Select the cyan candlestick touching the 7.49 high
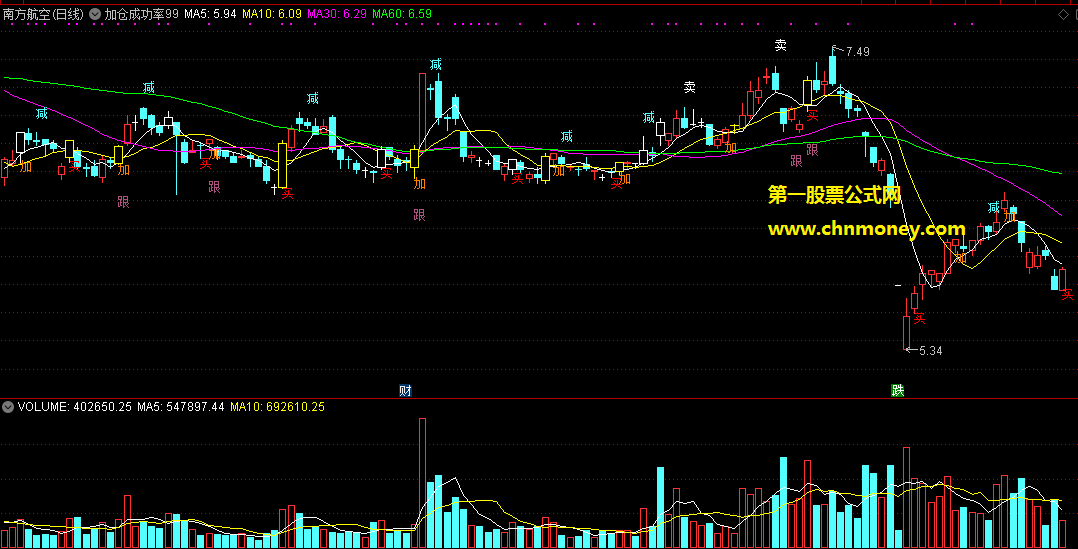Viewport: 1078px width, 549px height. [833, 69]
